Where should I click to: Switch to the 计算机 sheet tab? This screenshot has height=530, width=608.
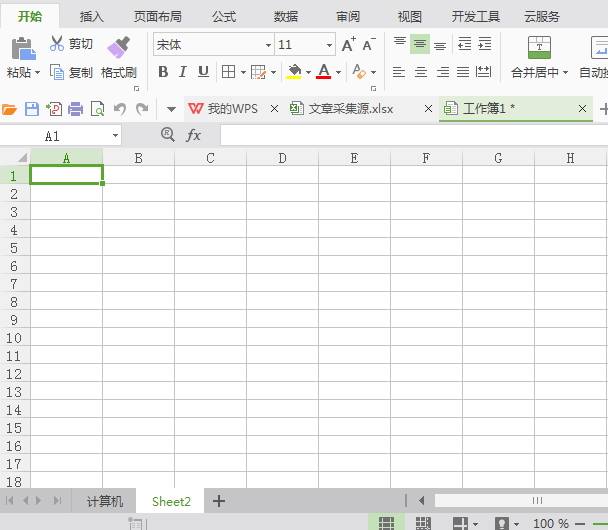click(105, 501)
